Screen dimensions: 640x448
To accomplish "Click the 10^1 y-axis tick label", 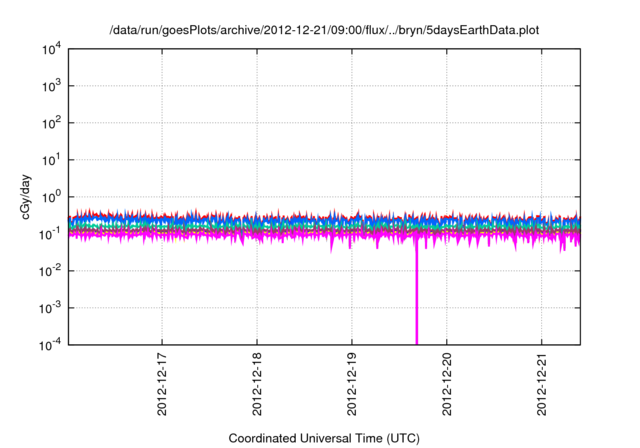I will coord(52,160).
